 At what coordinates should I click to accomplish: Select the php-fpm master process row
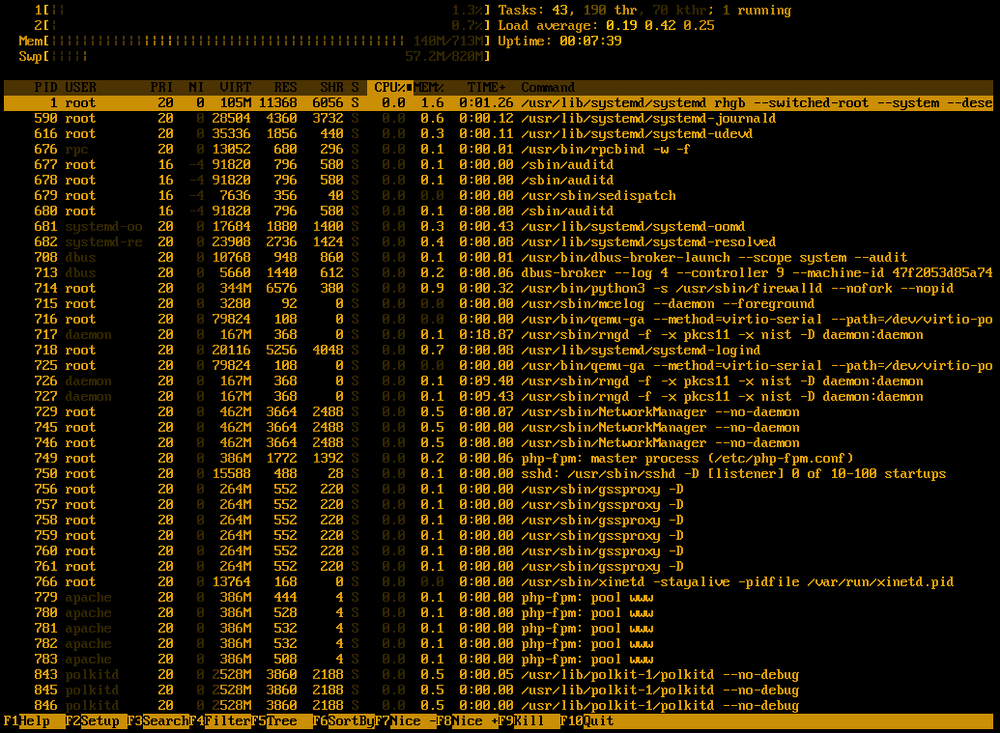click(500, 458)
